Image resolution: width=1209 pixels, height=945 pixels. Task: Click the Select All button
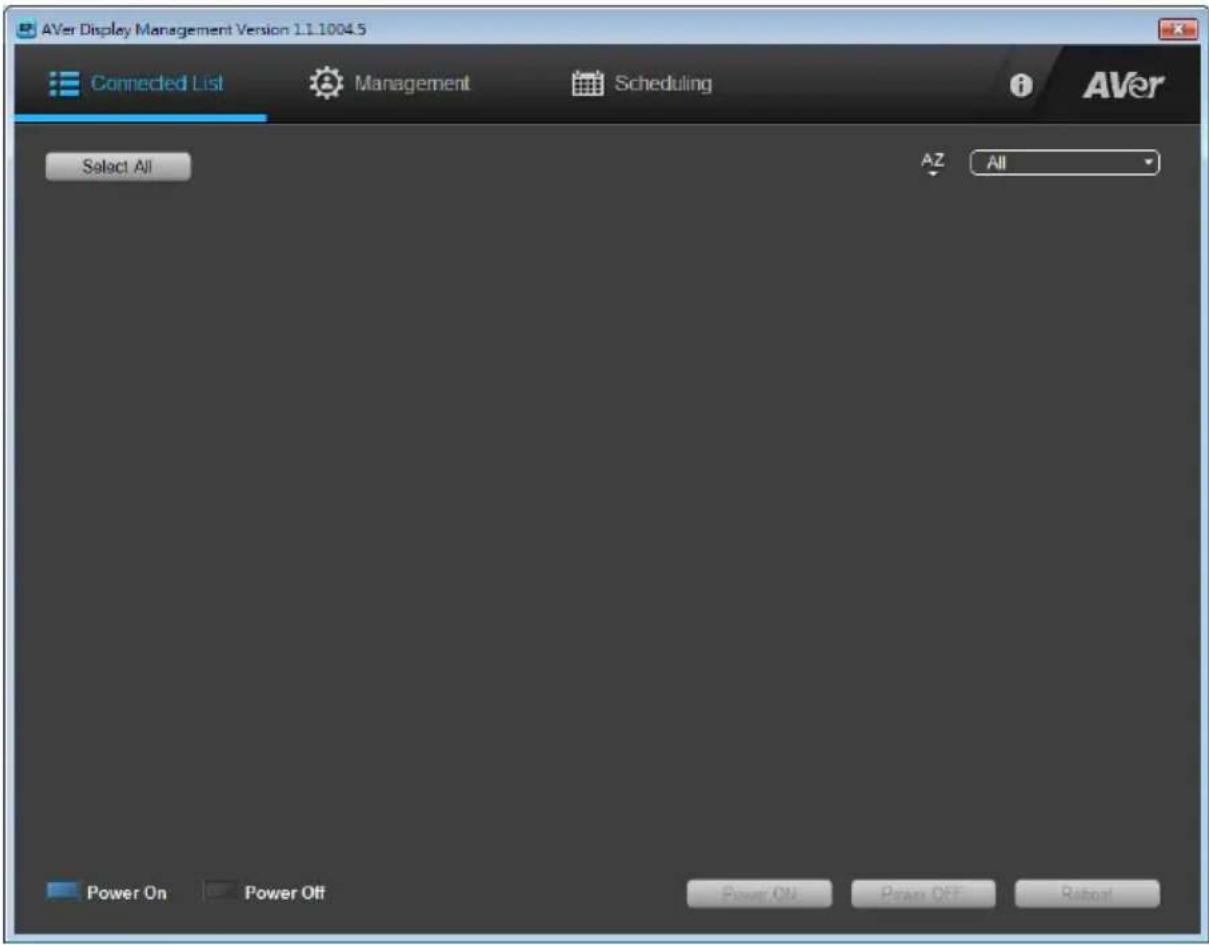pyautogui.click(x=118, y=167)
